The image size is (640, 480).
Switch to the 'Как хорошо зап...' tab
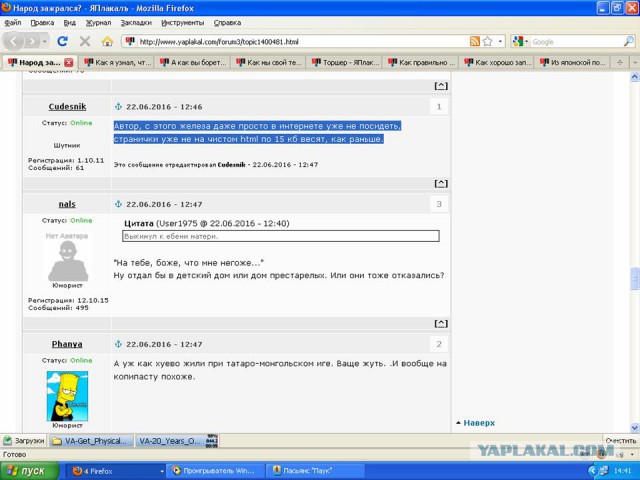pos(498,62)
